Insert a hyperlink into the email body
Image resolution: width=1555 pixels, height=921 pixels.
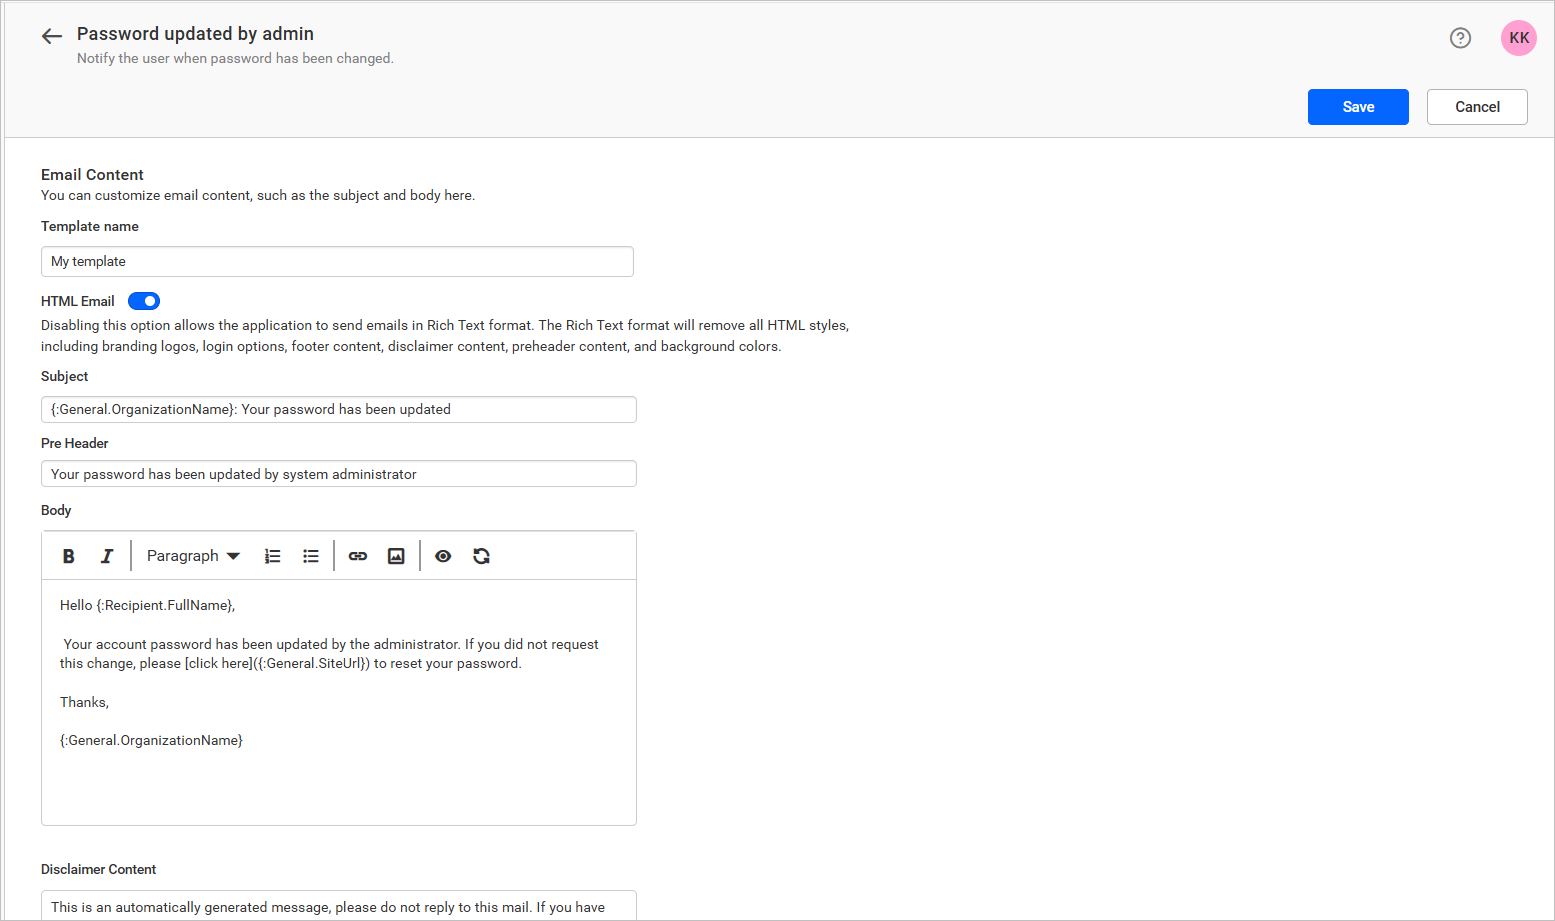(357, 555)
